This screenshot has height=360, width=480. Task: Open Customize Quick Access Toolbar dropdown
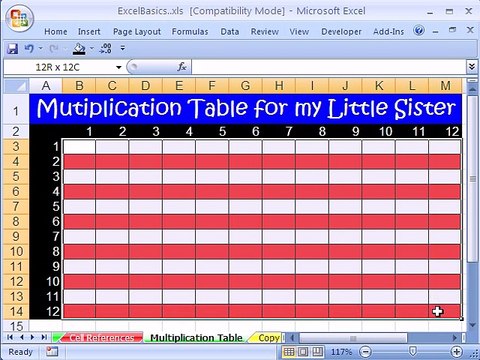point(123,48)
